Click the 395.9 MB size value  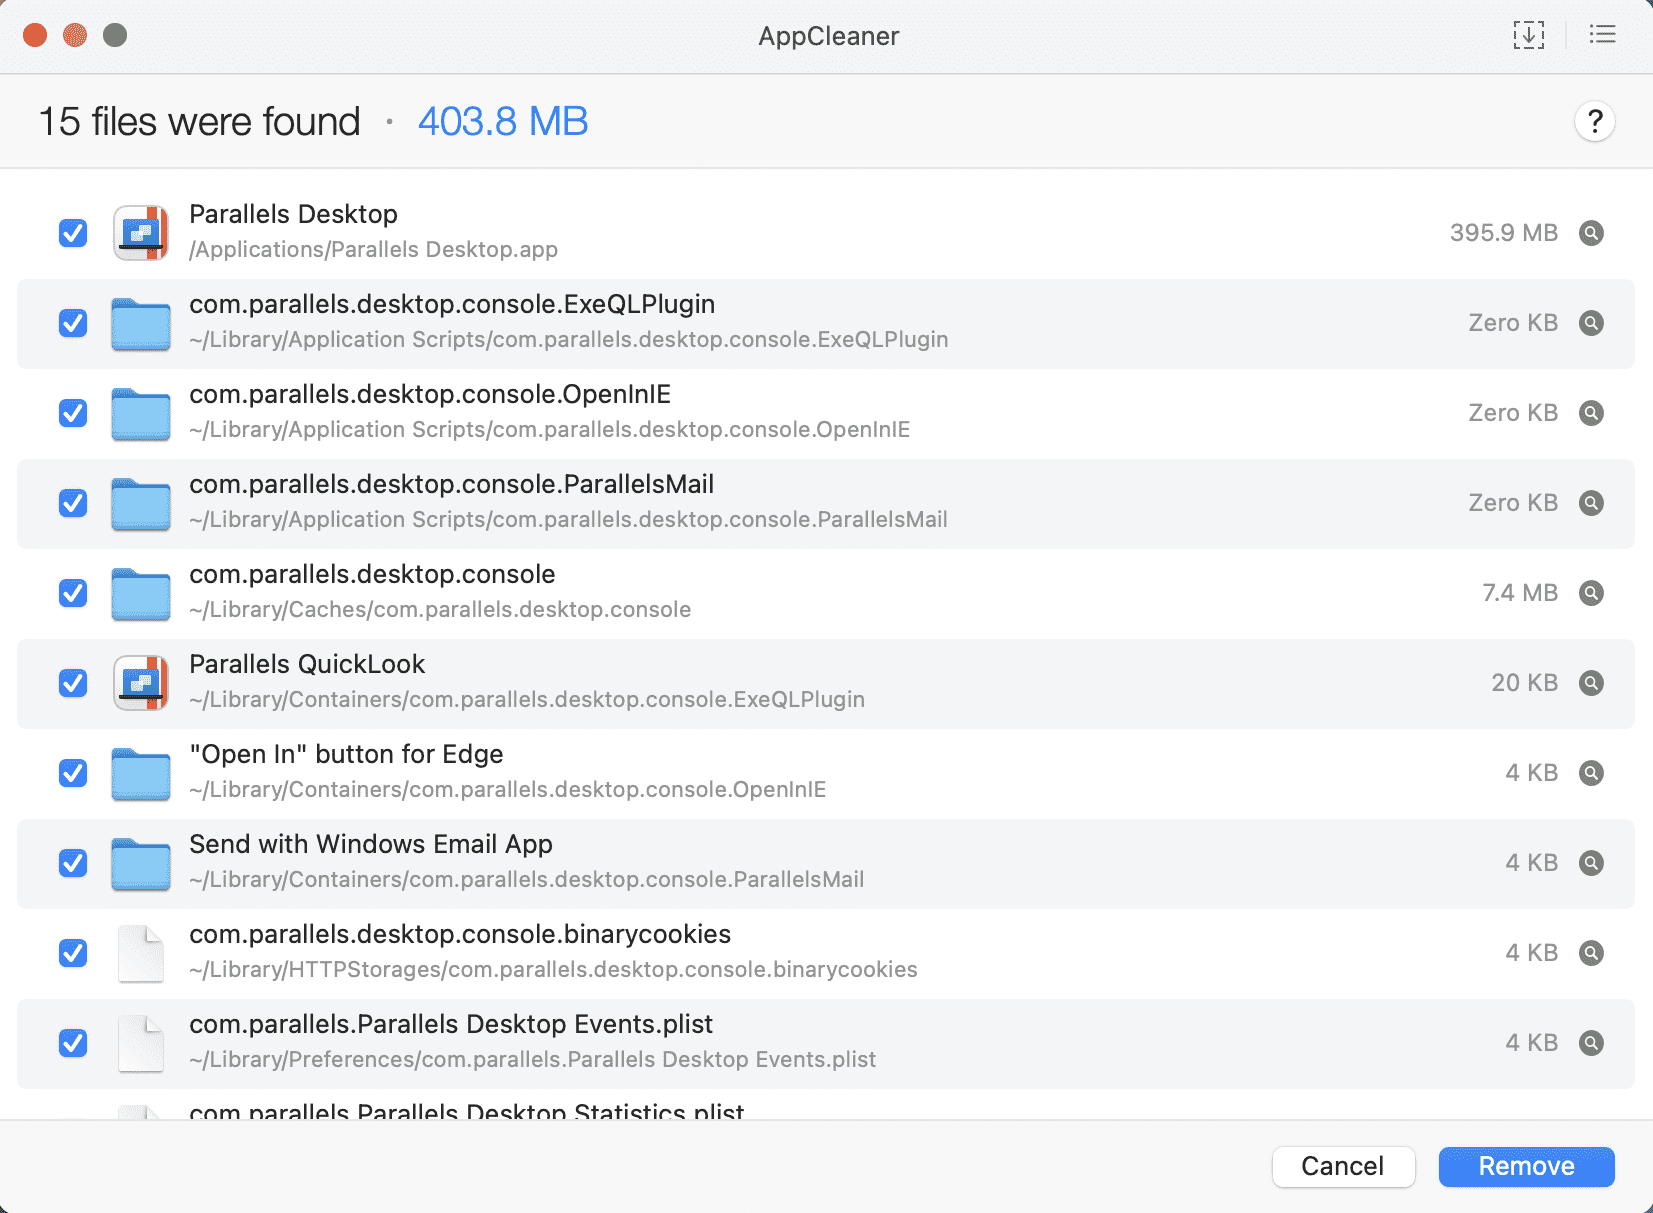[1504, 233]
